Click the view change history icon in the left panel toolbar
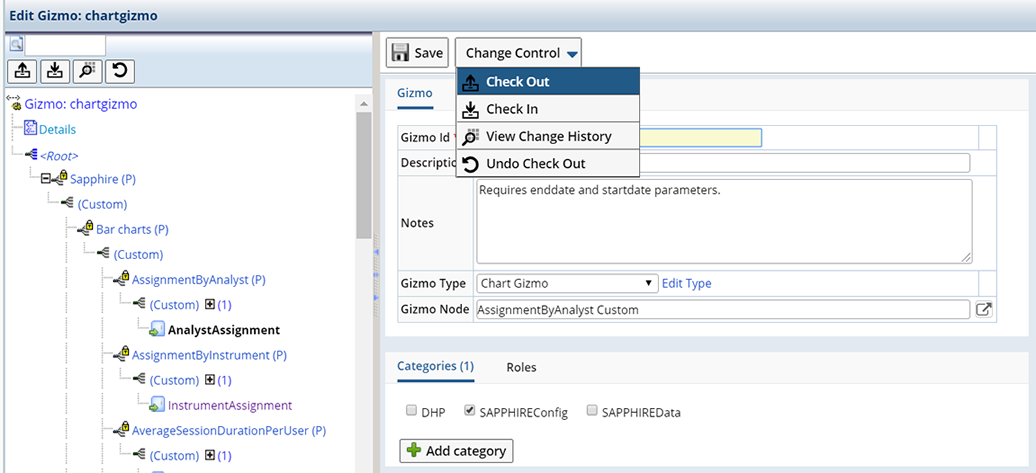Image resolution: width=1036 pixels, height=473 pixels. pos(87,71)
